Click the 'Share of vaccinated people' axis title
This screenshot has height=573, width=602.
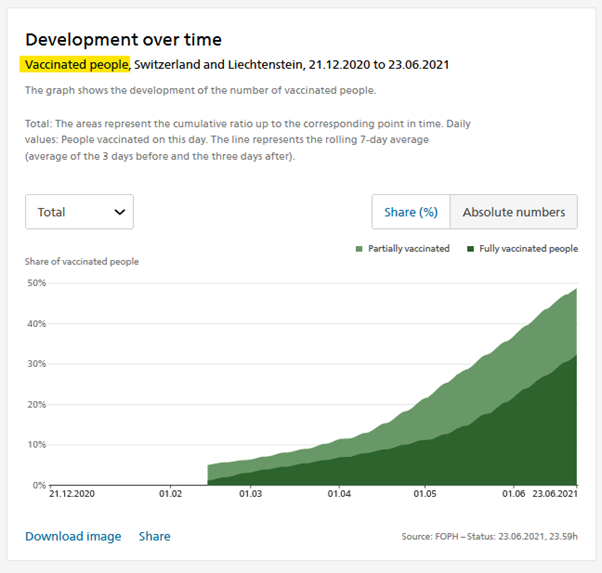pyautogui.click(x=82, y=262)
